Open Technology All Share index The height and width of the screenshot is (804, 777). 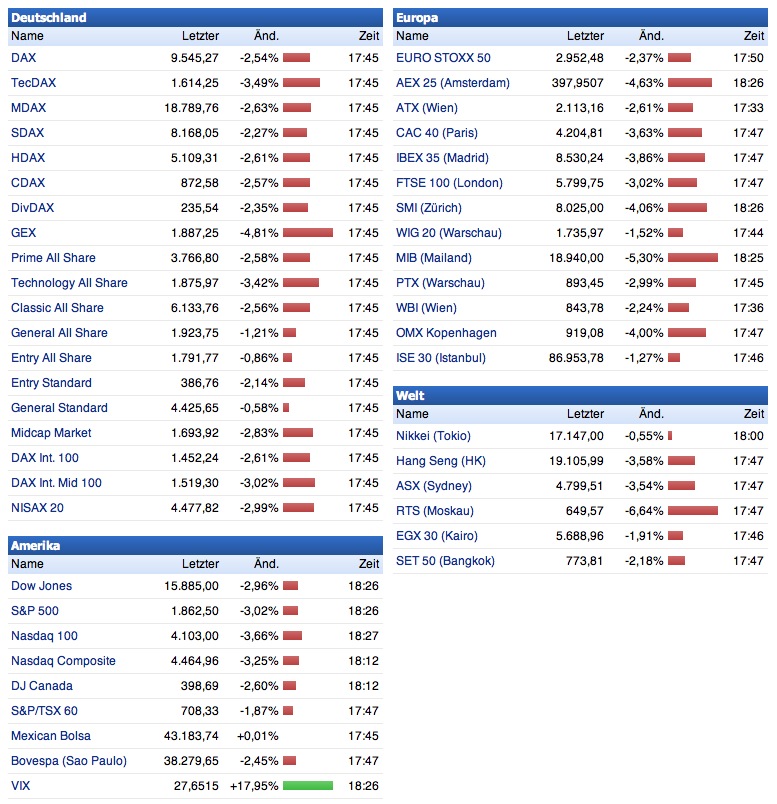click(69, 283)
